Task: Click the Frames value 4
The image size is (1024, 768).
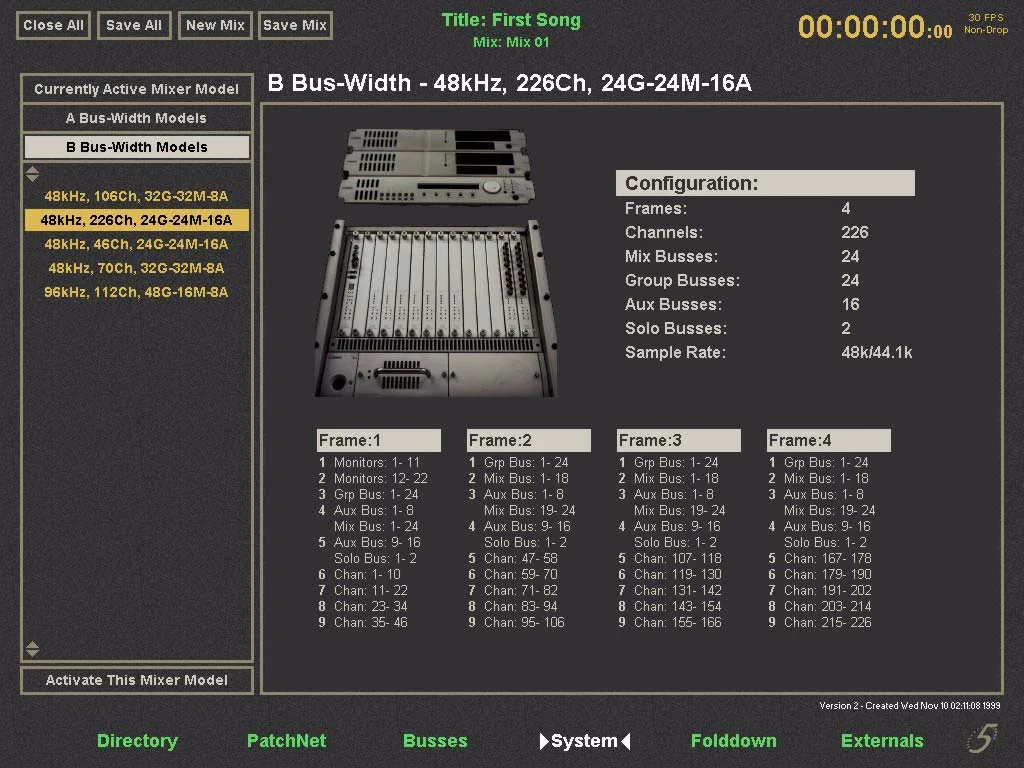Action: [846, 208]
